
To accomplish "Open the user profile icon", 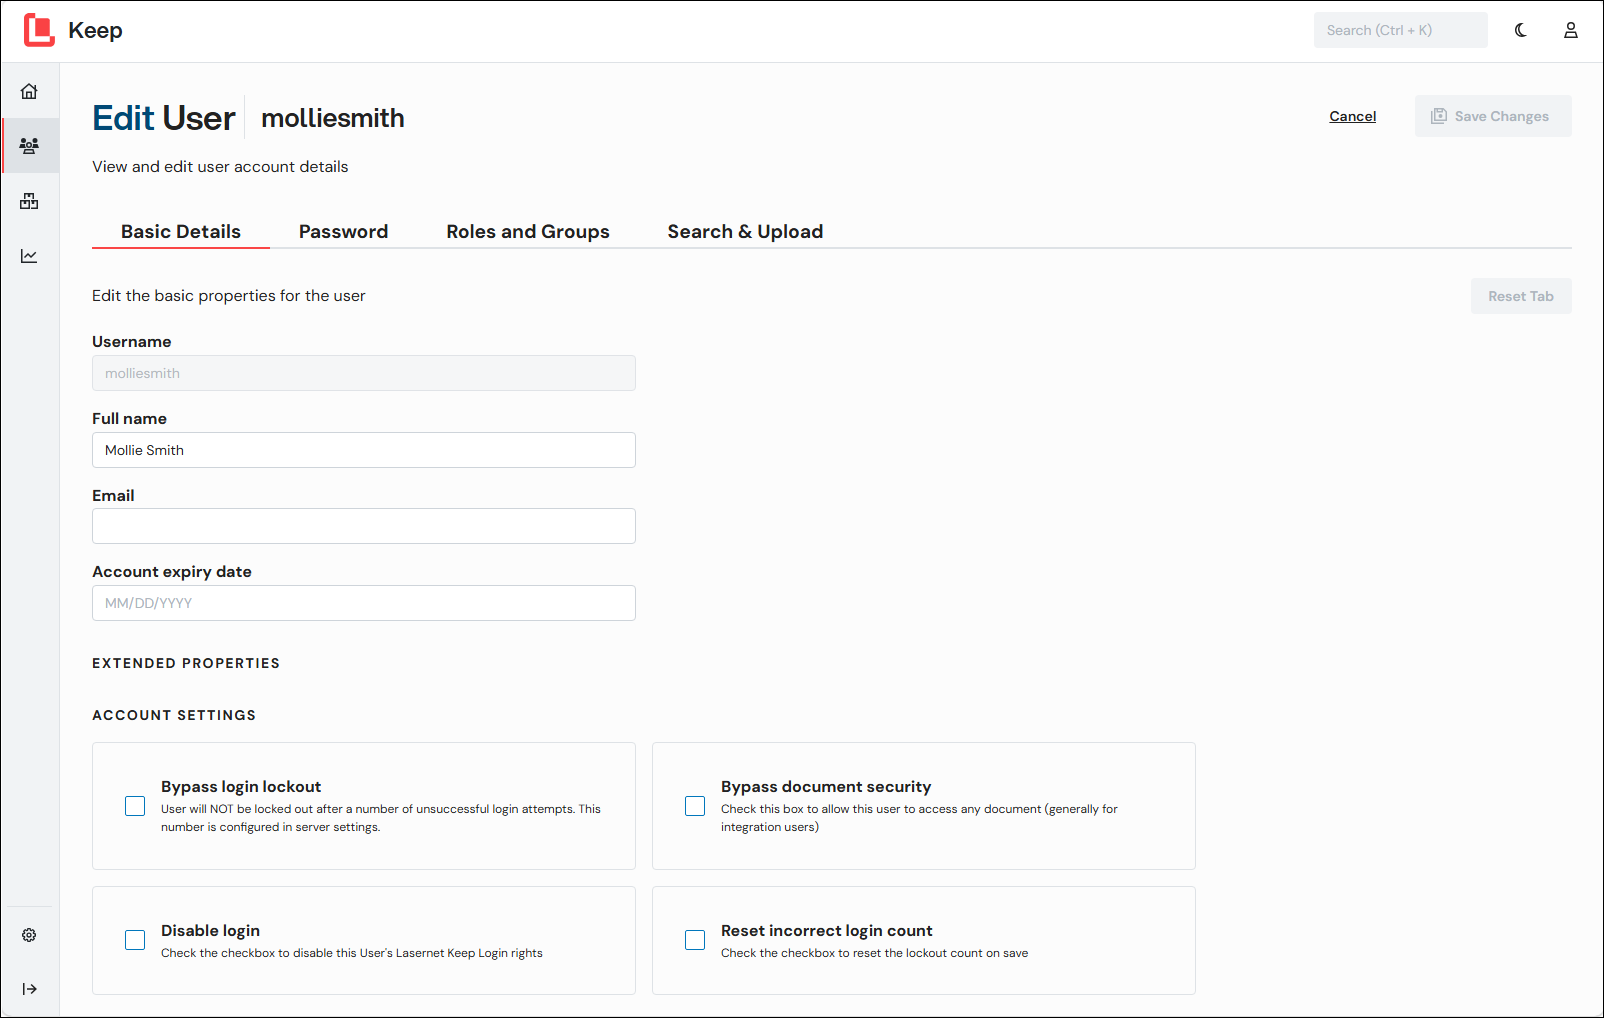I will tap(1571, 30).
